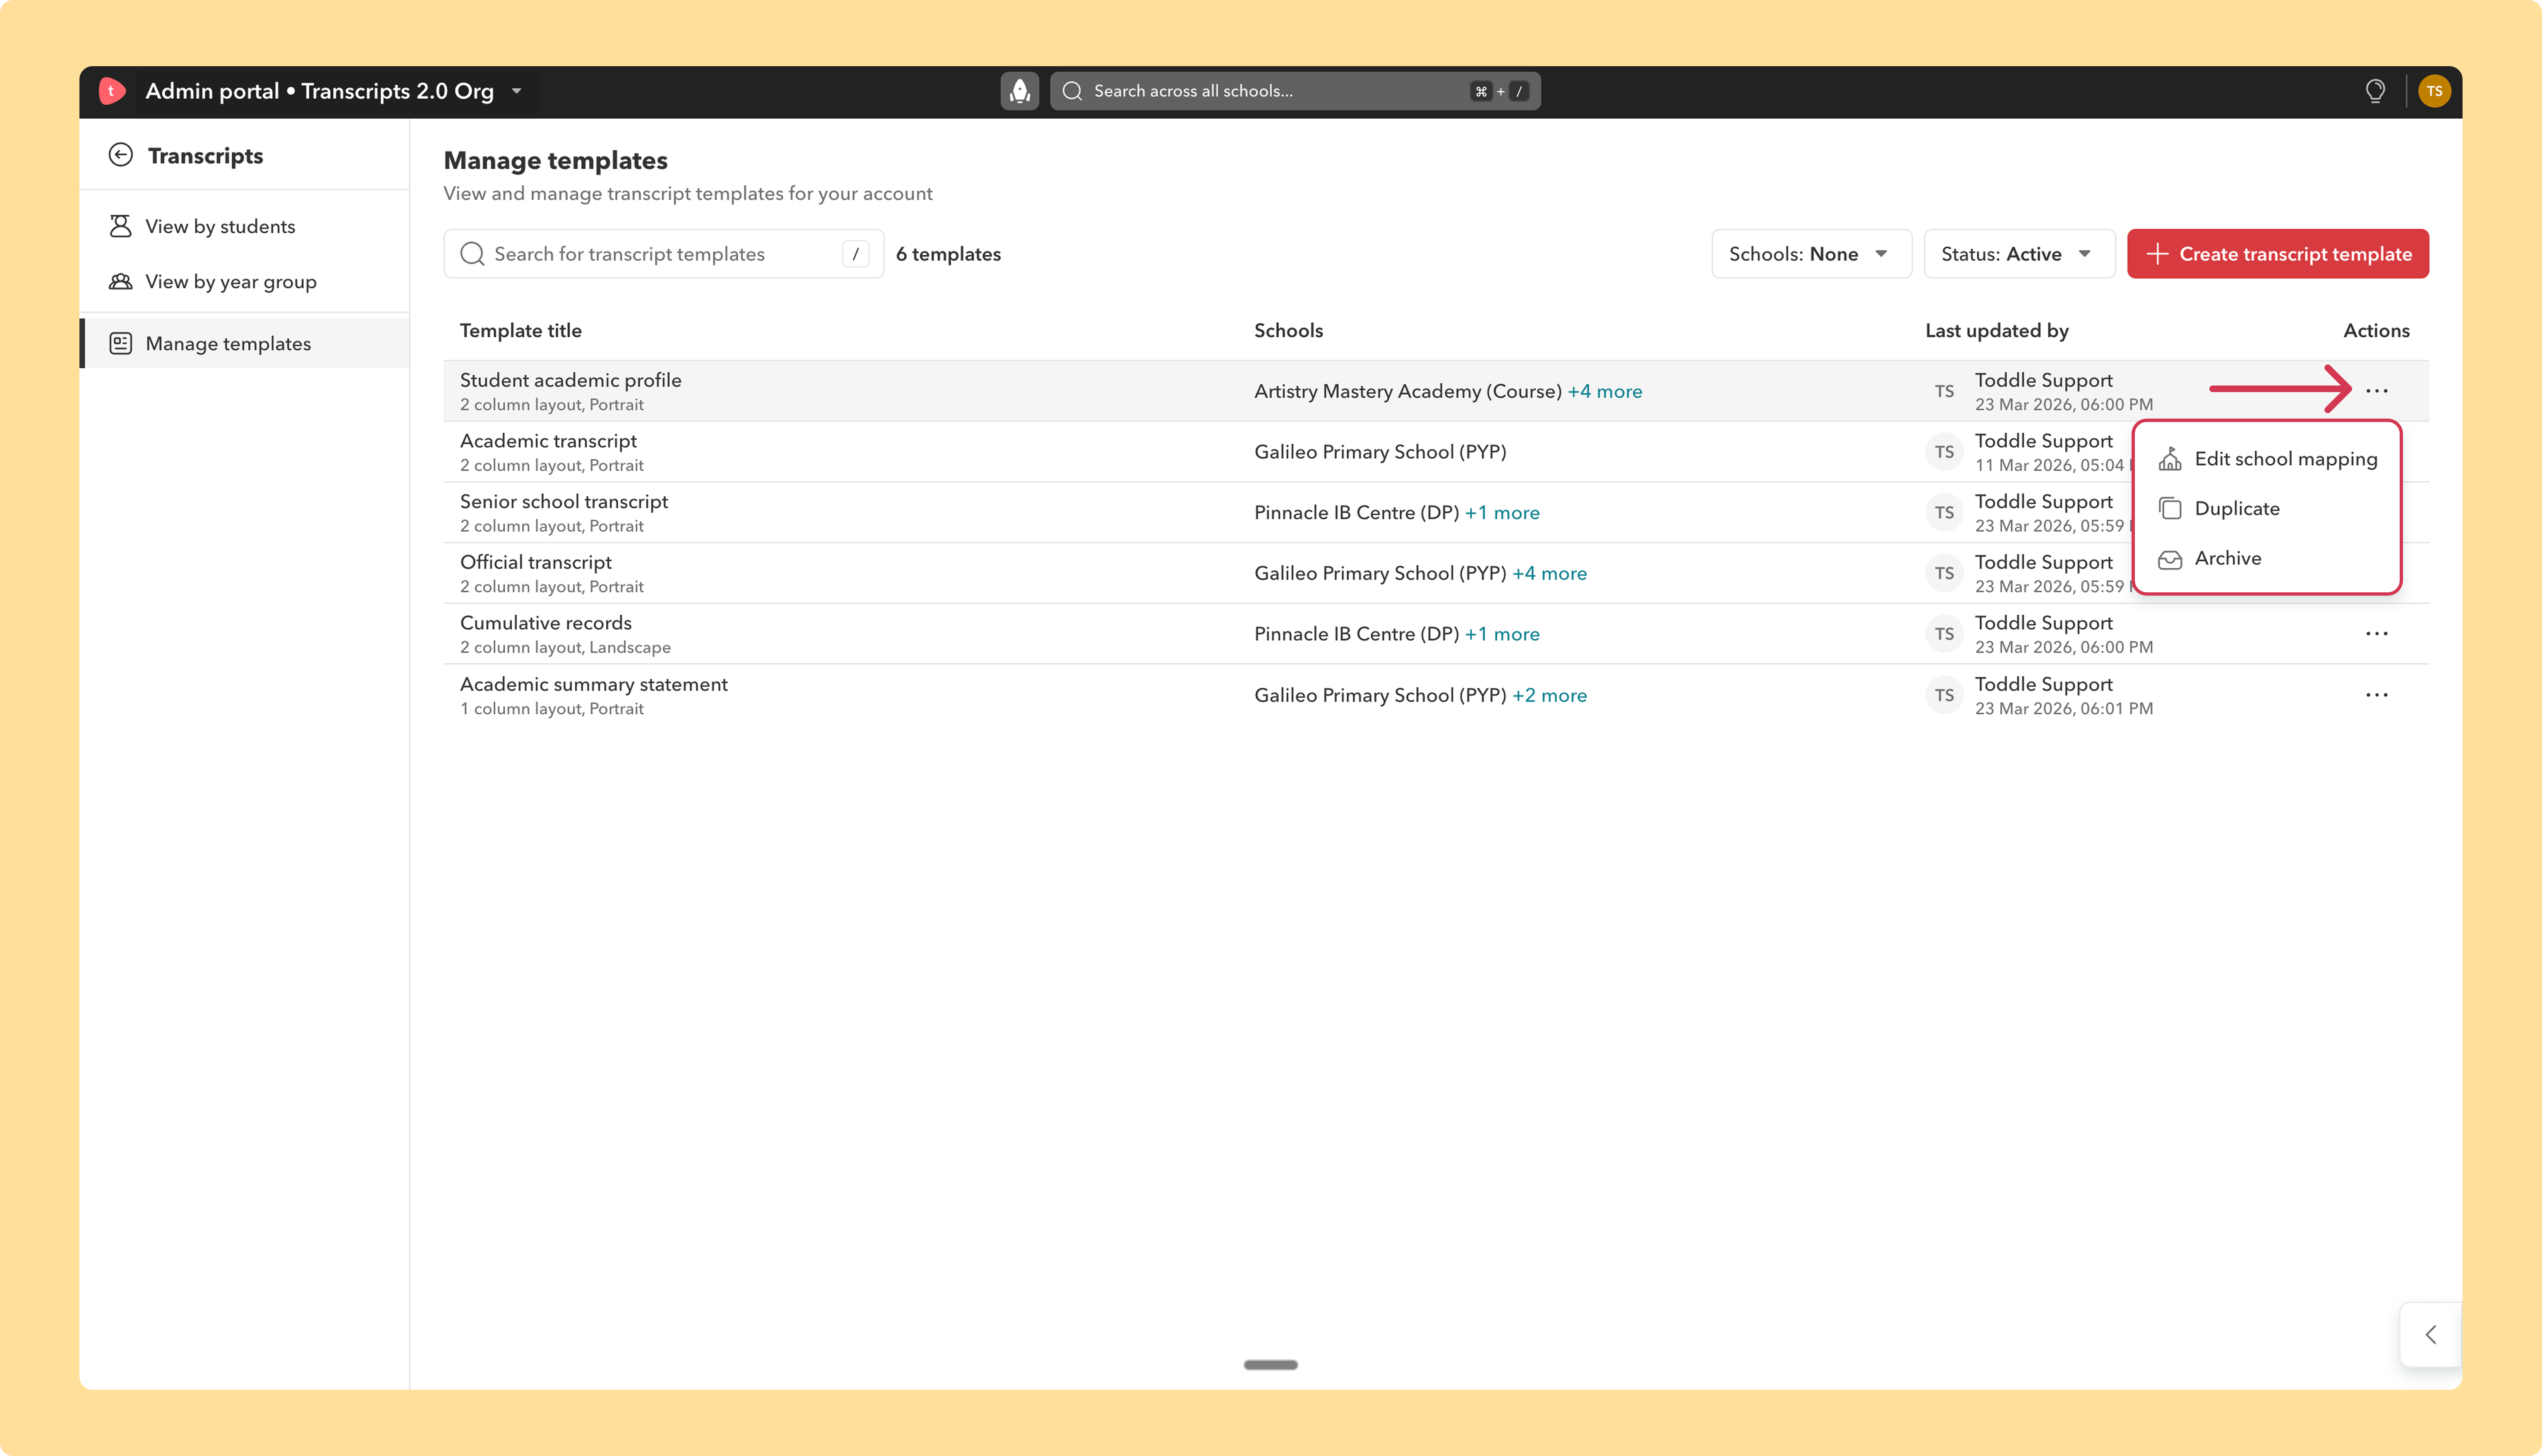This screenshot has height=1456, width=2542.
Task: Click the Template title column header
Action: pos(521,331)
